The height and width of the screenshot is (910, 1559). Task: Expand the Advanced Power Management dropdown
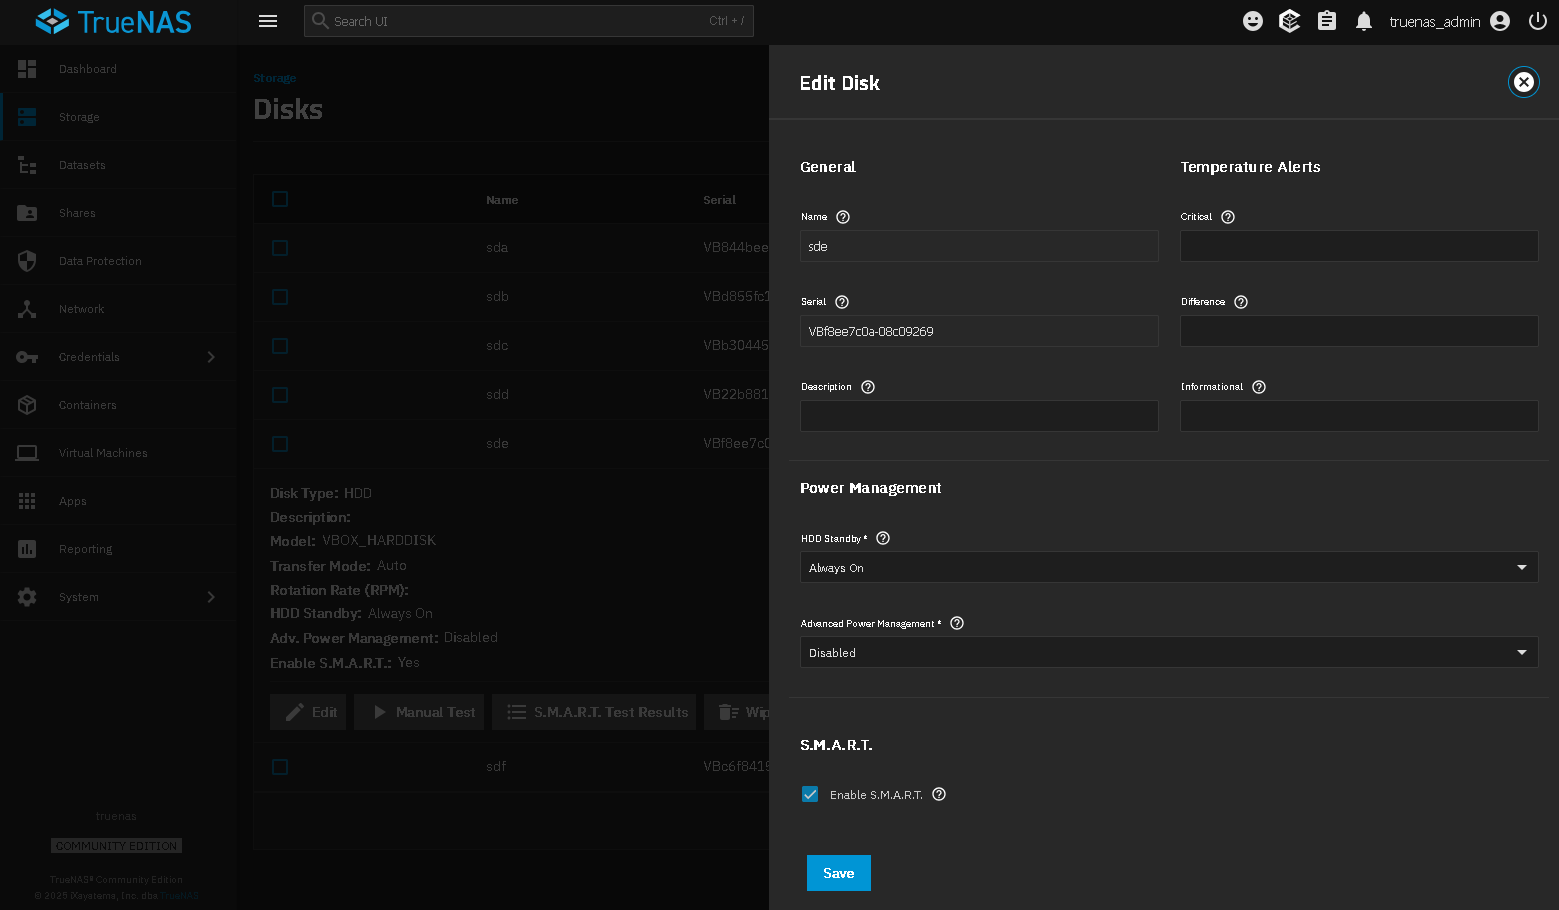click(1168, 652)
